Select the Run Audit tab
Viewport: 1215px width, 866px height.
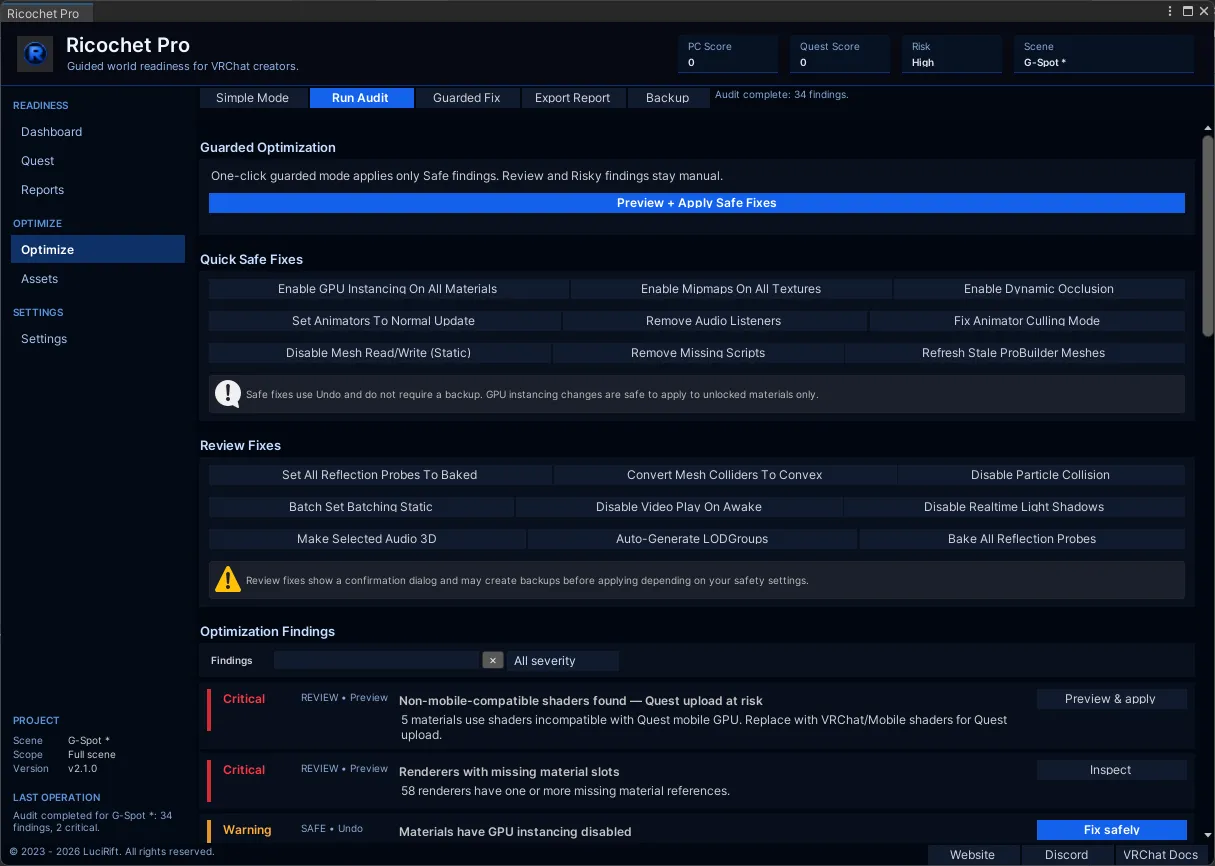[x=360, y=98]
